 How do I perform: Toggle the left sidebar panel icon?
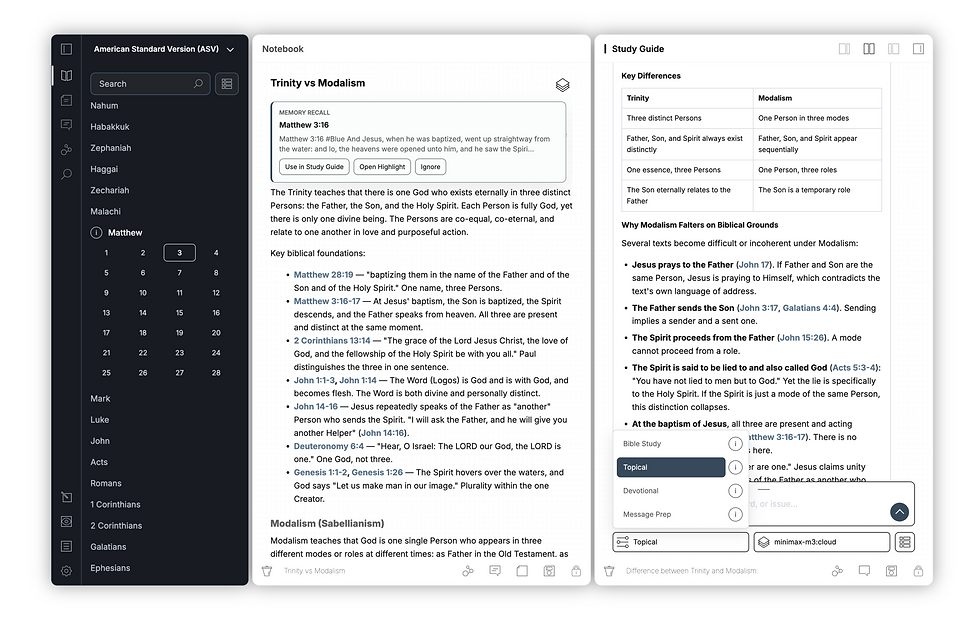pos(66,49)
